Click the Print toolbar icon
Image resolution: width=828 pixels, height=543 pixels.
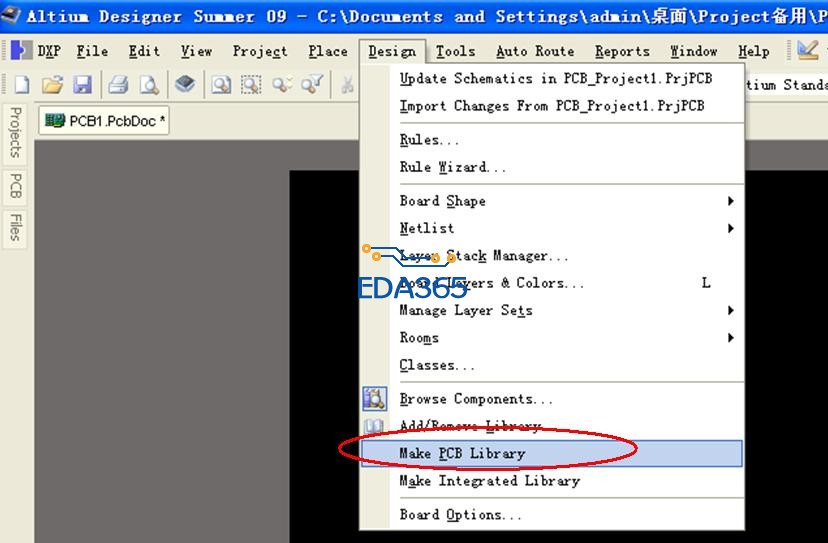coord(118,84)
